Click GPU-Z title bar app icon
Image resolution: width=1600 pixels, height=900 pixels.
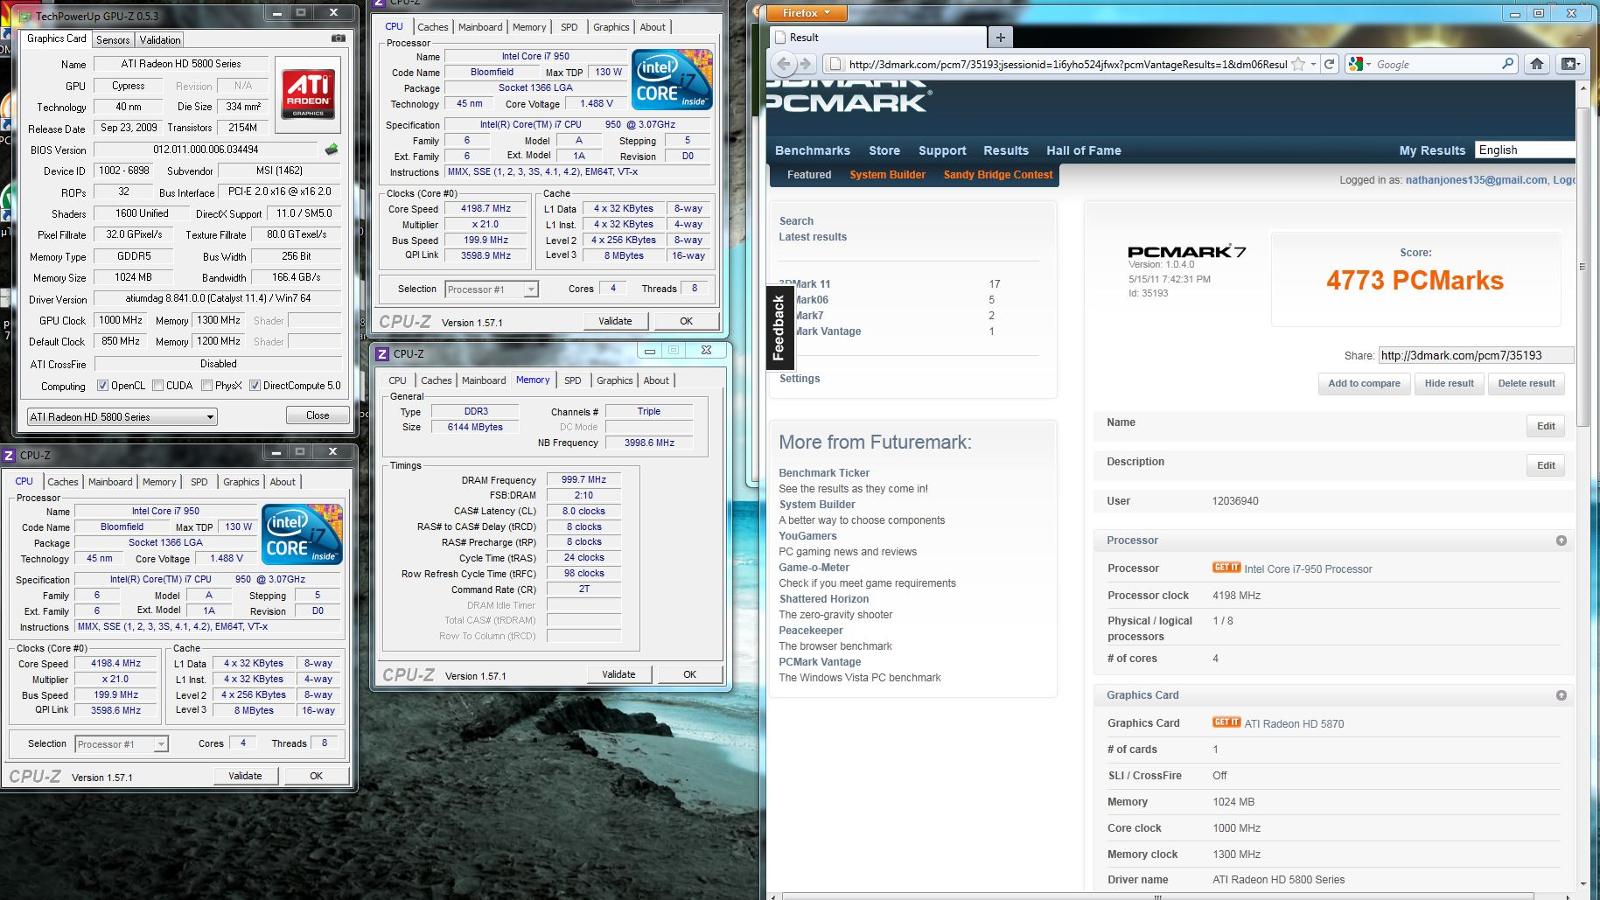[25, 16]
